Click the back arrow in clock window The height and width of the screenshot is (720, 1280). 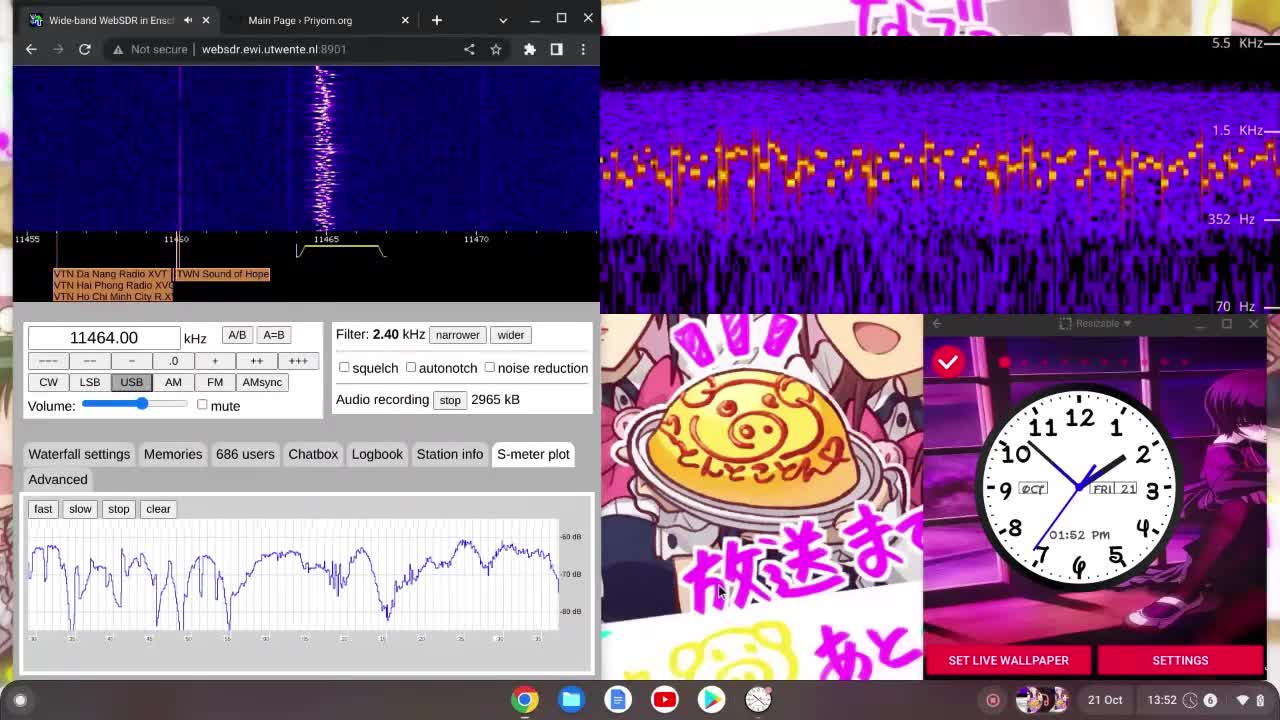coord(937,323)
